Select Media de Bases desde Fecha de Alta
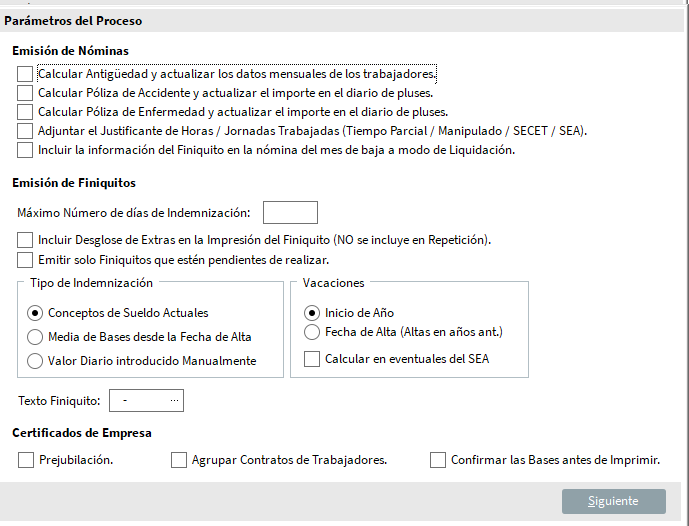Viewport: 689px width, 526px height. 35,337
